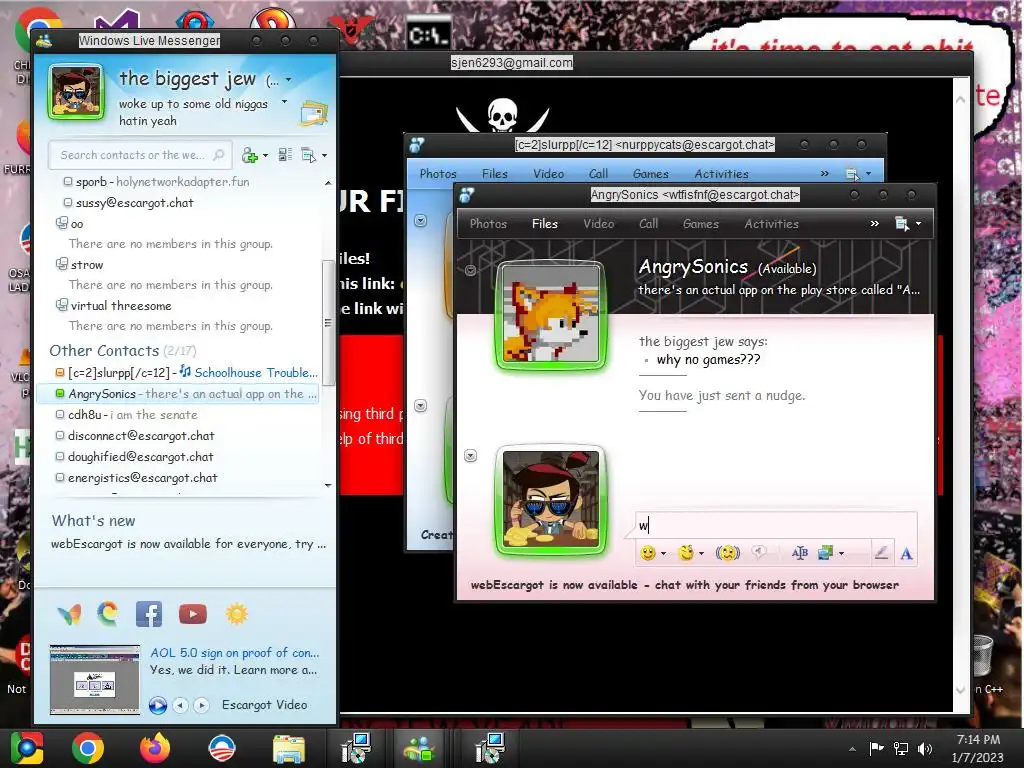Open the MSN butterfly icon in bottom bar

69,614
